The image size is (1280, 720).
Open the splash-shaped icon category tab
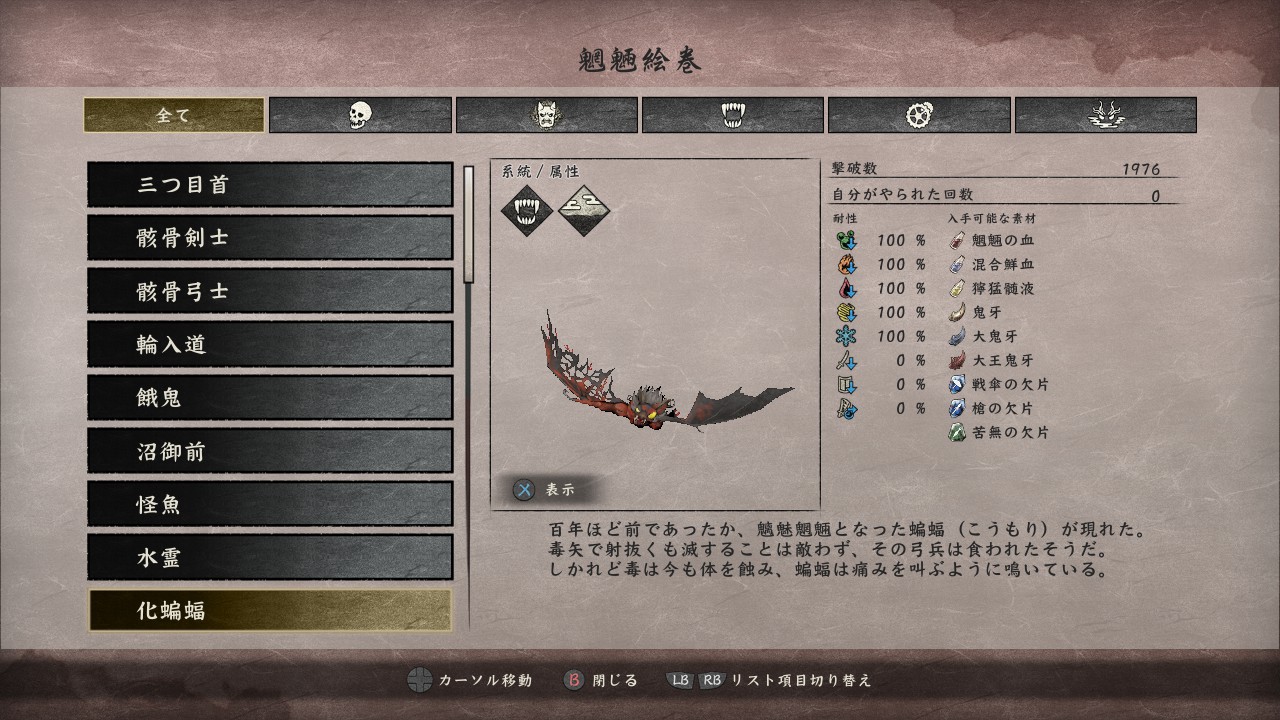tap(1106, 115)
